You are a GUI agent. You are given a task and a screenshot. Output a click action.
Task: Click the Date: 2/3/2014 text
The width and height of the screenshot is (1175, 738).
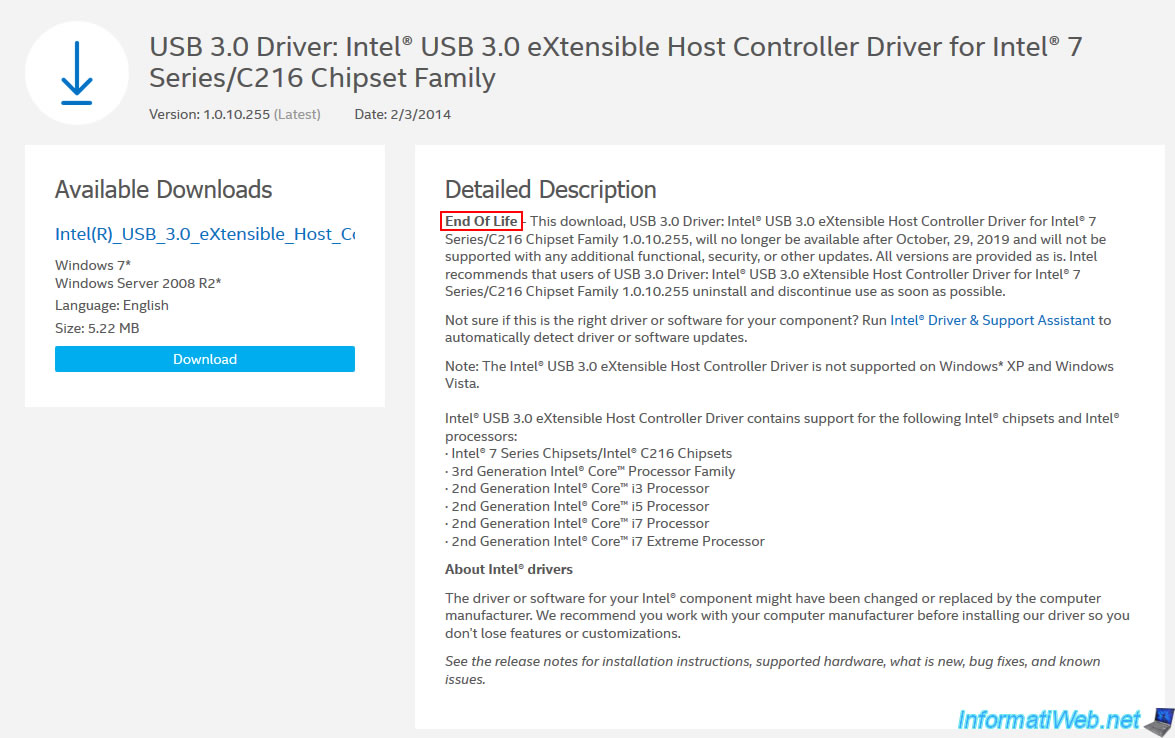402,115
